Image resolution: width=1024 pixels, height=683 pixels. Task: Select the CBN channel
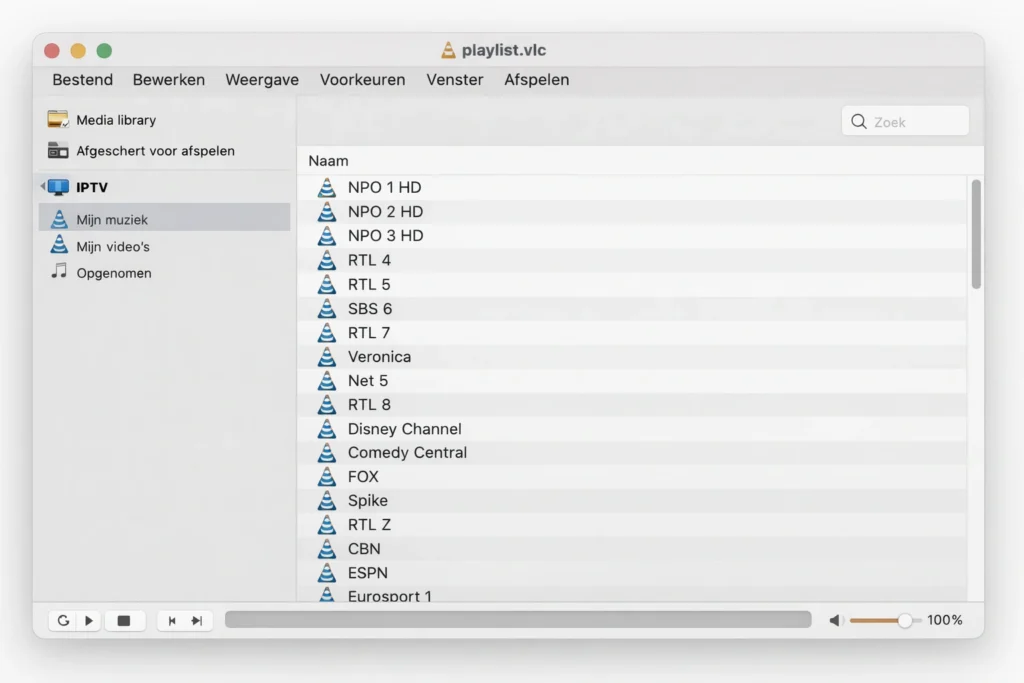pos(632,549)
